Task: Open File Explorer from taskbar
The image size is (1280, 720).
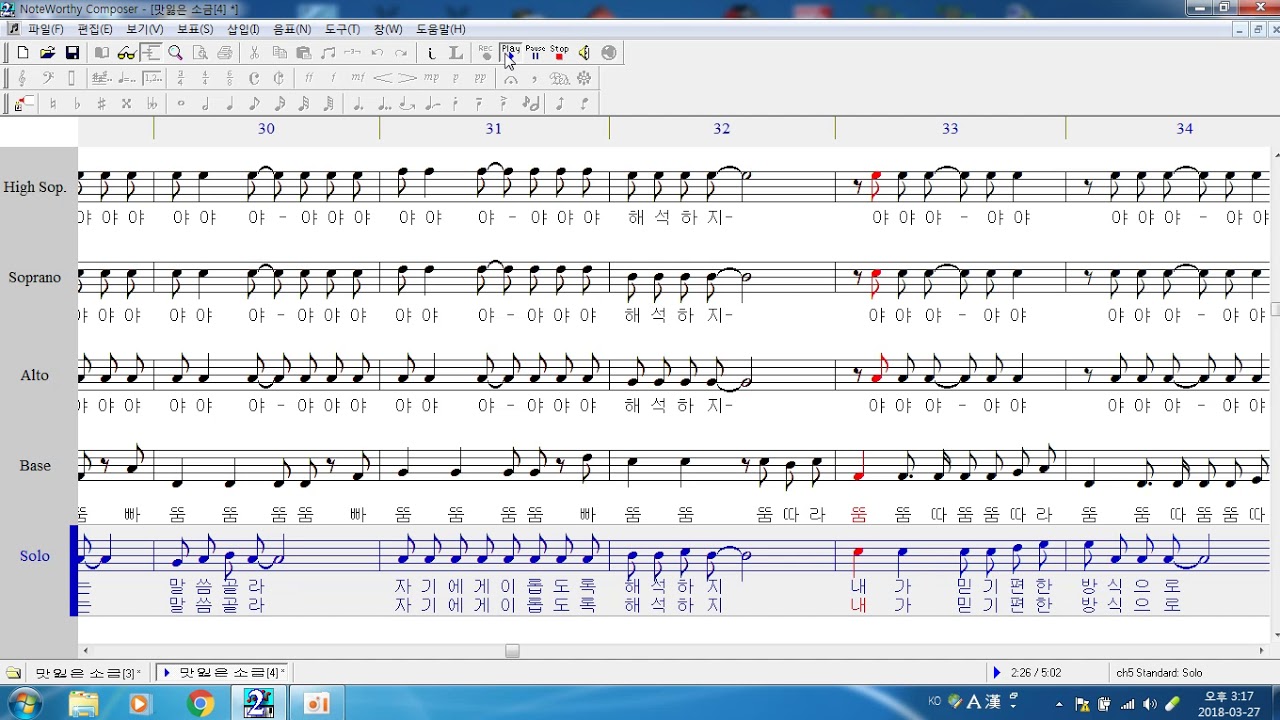Action: pos(84,704)
